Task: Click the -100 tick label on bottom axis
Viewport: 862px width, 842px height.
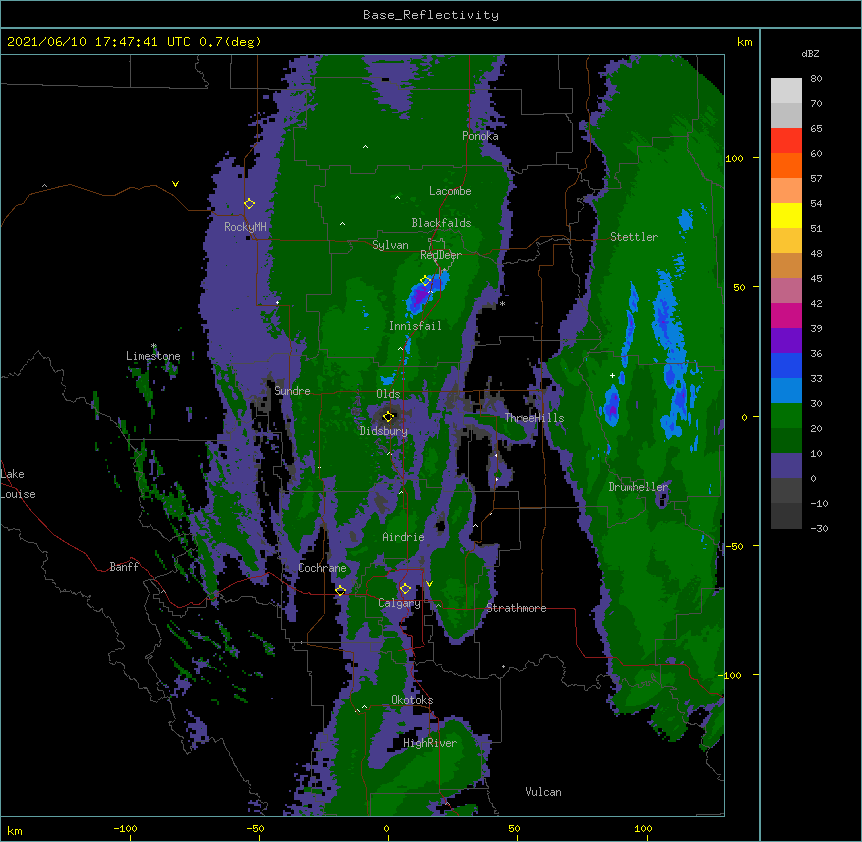Action: point(125,829)
